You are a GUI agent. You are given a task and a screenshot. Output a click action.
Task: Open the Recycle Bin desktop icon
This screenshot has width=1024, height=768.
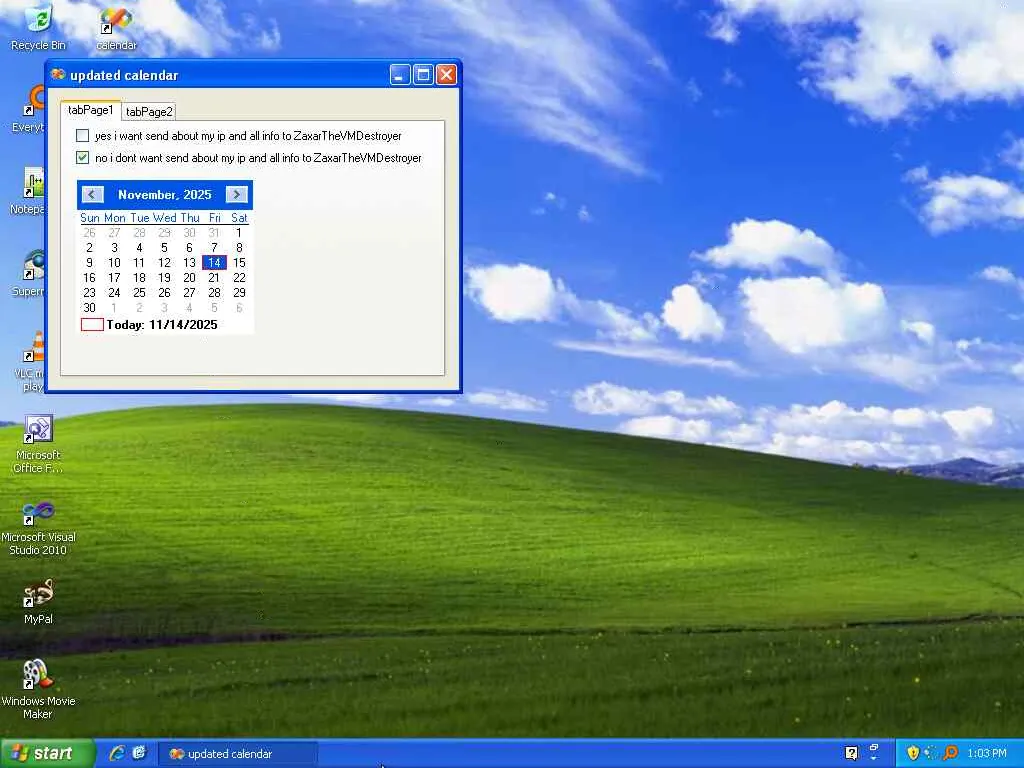(38, 26)
